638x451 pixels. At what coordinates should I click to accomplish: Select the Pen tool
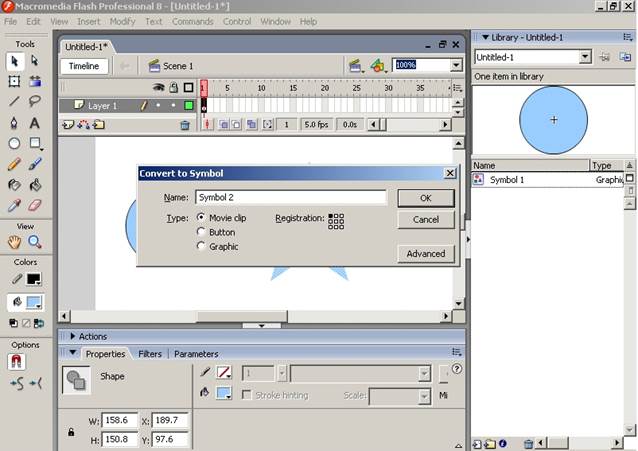pos(15,123)
